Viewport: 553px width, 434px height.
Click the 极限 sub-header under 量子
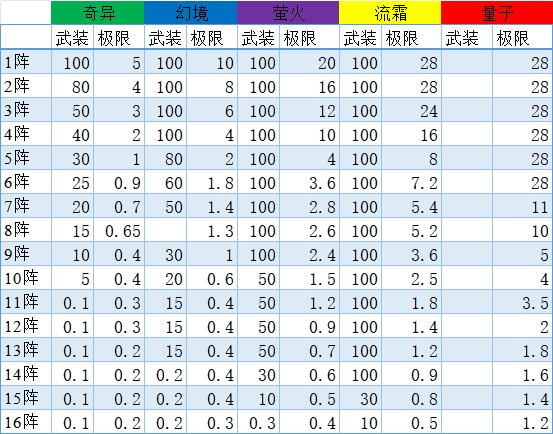point(522,37)
